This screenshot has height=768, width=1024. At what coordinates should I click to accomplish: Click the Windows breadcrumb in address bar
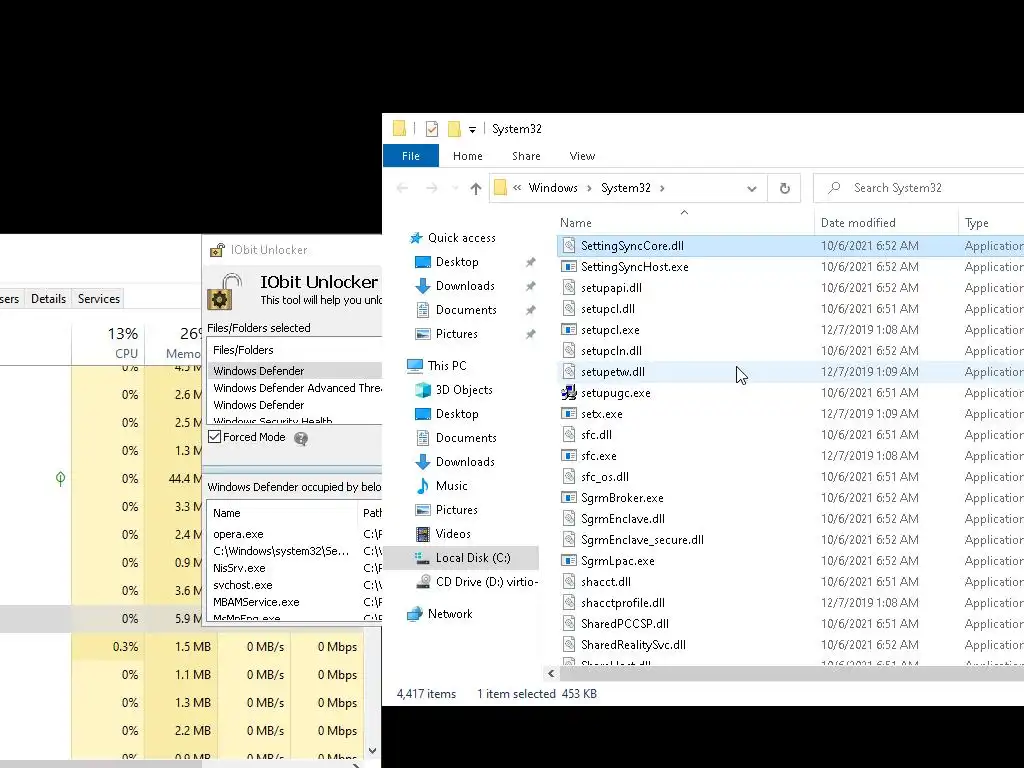point(553,188)
